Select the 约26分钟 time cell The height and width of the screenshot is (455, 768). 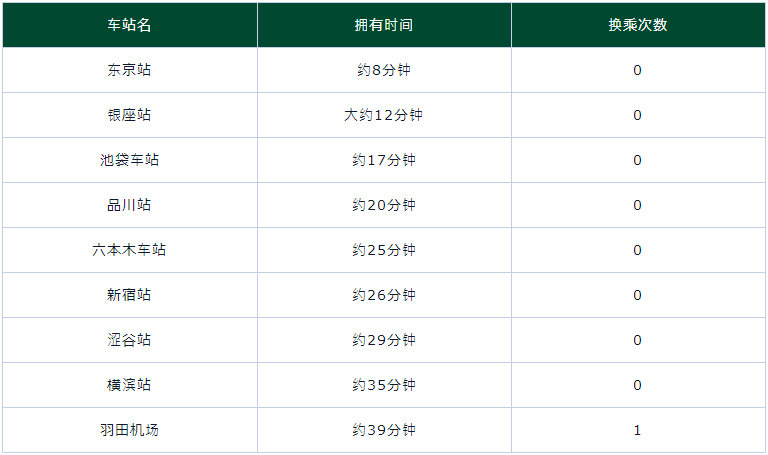click(x=384, y=295)
